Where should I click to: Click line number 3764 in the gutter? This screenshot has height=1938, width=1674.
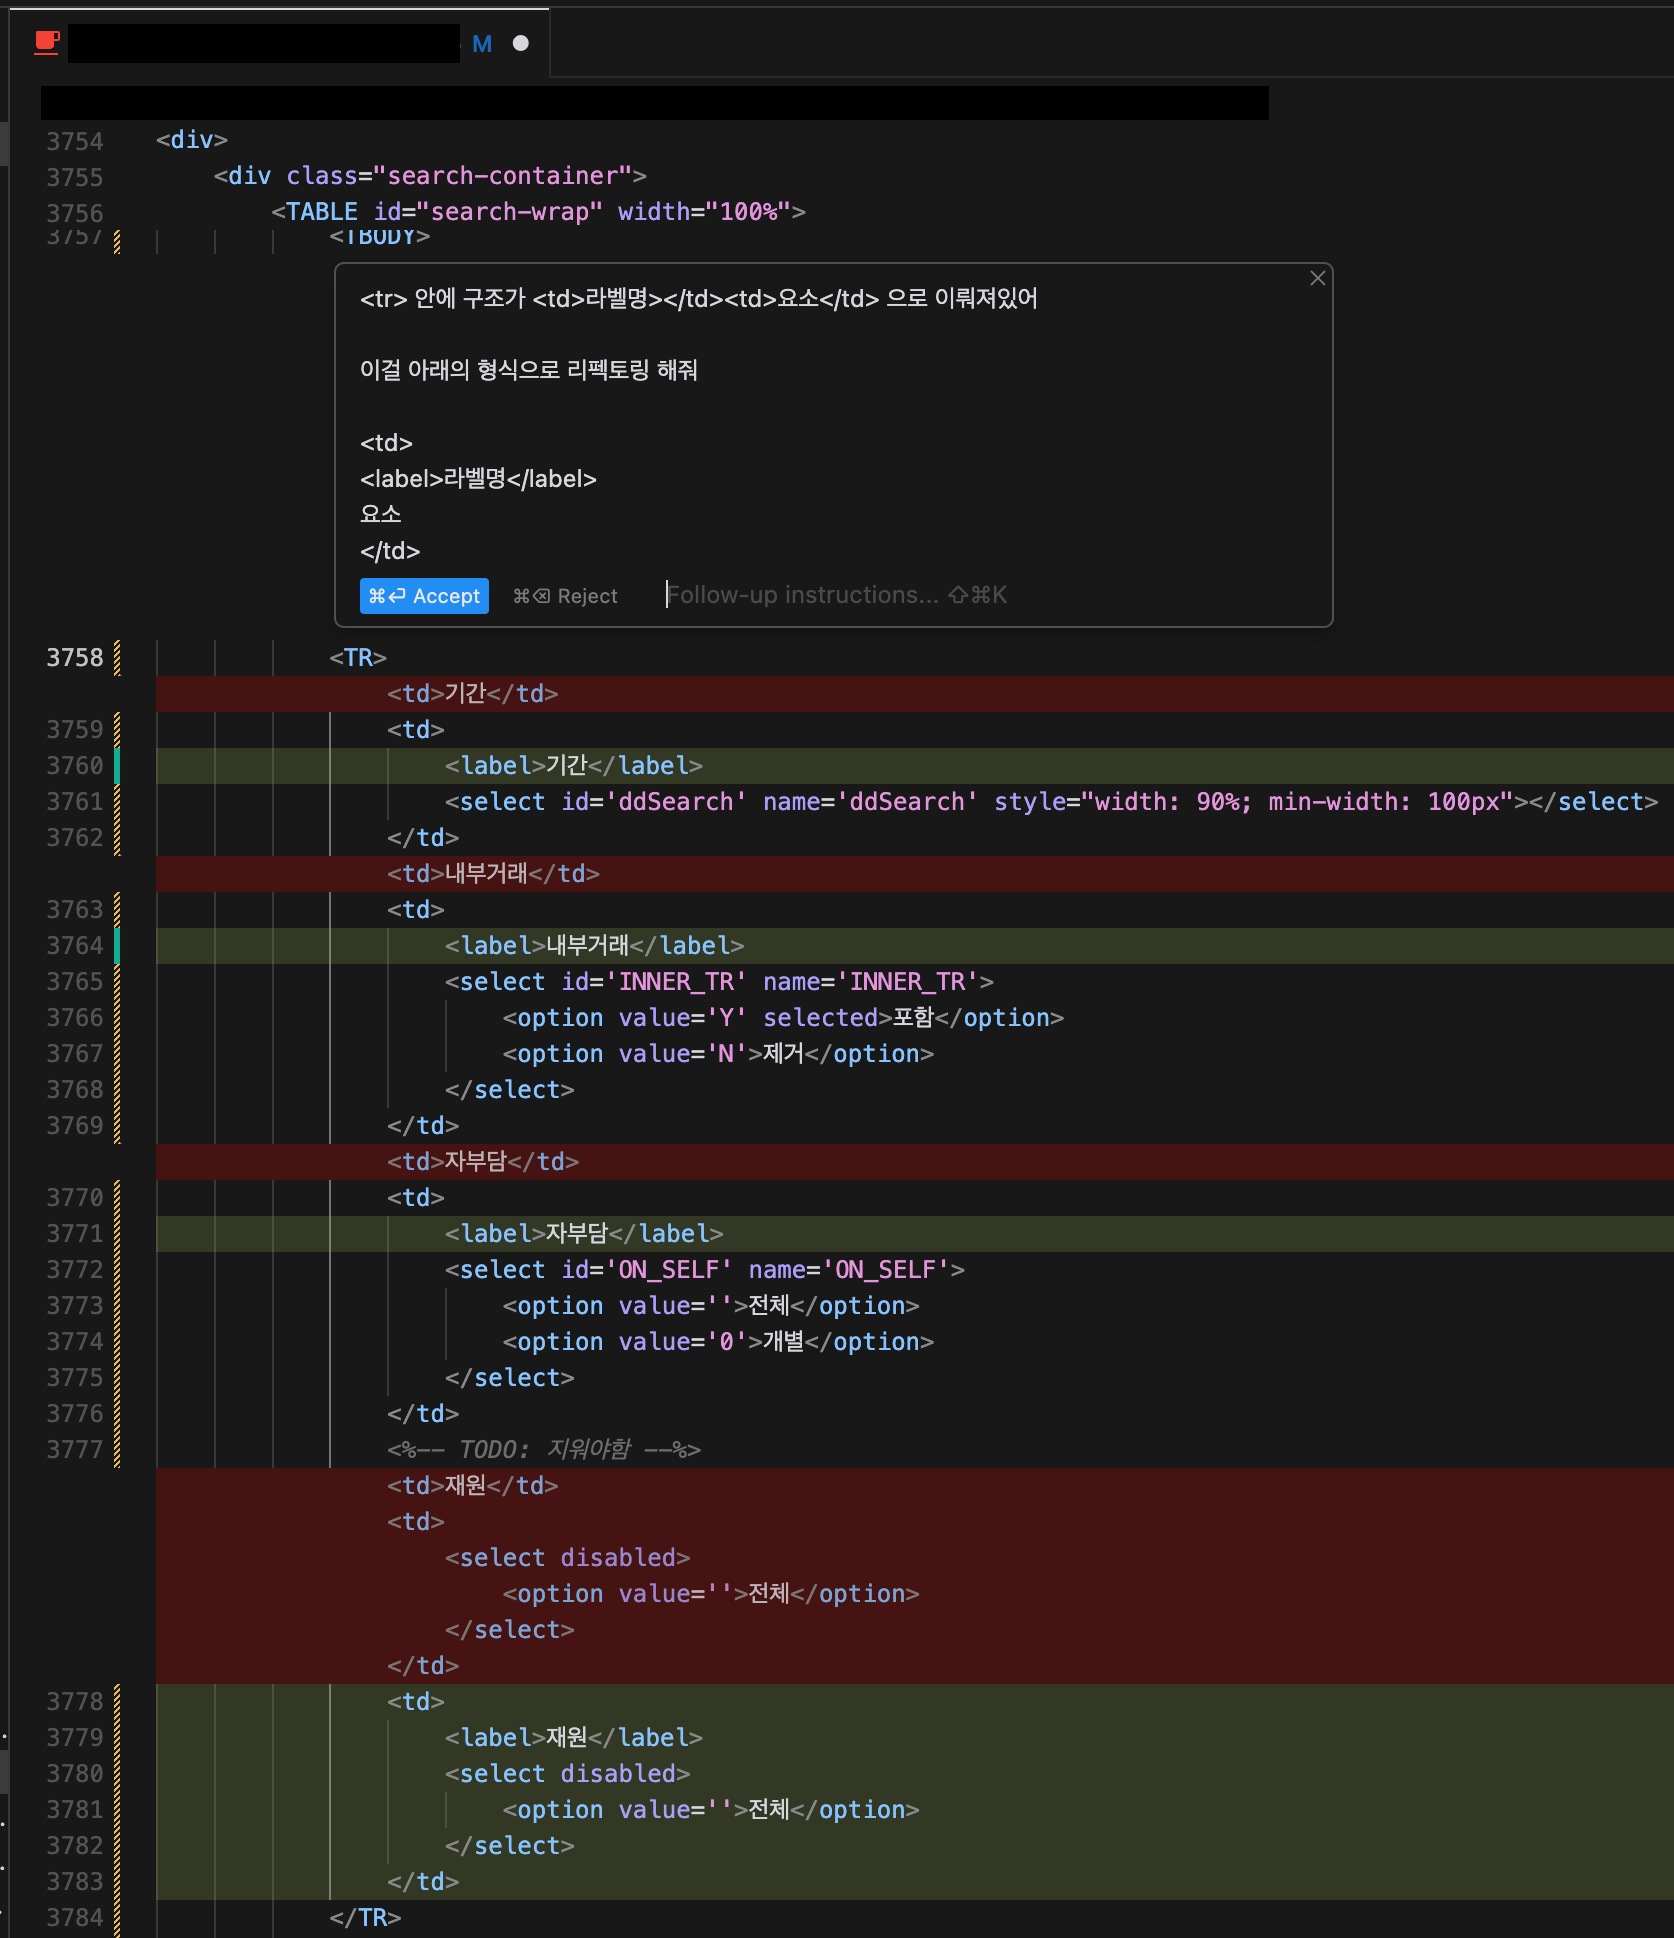(75, 946)
